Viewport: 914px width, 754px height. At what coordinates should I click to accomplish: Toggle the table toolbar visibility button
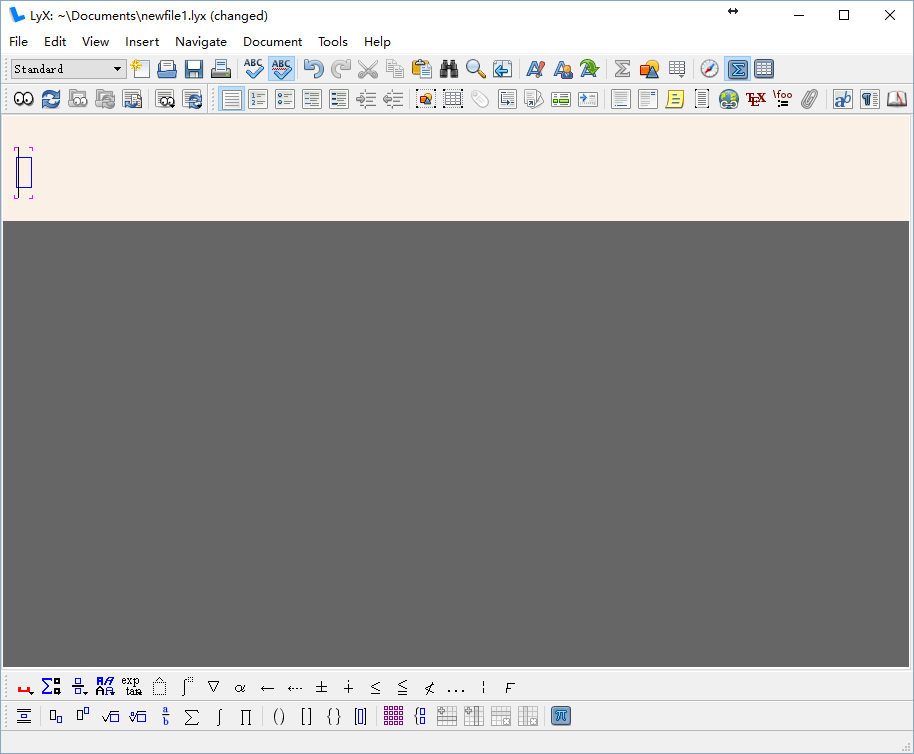tap(763, 69)
